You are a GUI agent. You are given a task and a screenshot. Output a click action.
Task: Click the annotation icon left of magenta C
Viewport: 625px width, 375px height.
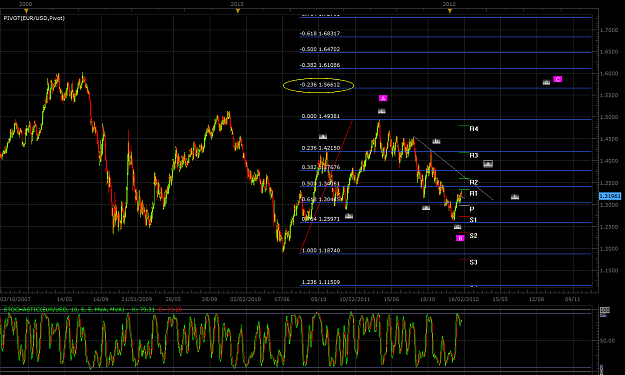pos(546,82)
